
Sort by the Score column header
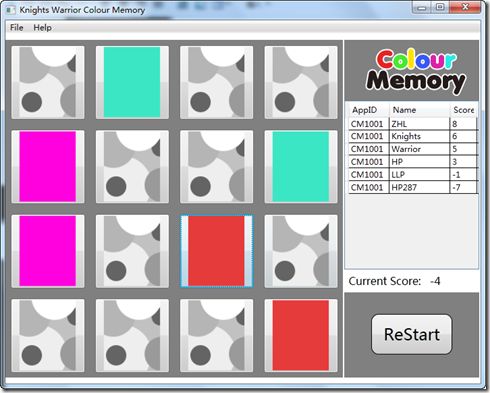coord(464,110)
